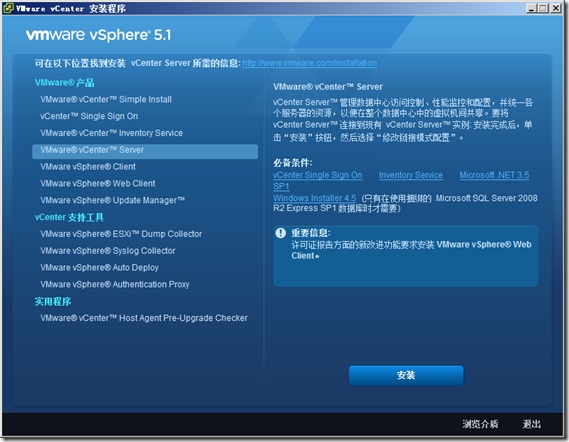Screen dimensions: 569x442
Task: Select VMware vCenter Server entry
Action: 145,151
